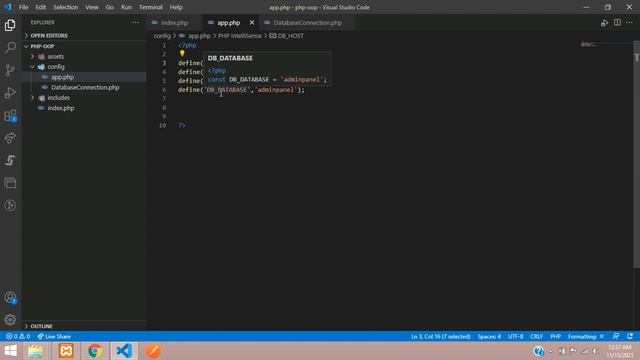Open notifications bell in status bar

(x=630, y=336)
